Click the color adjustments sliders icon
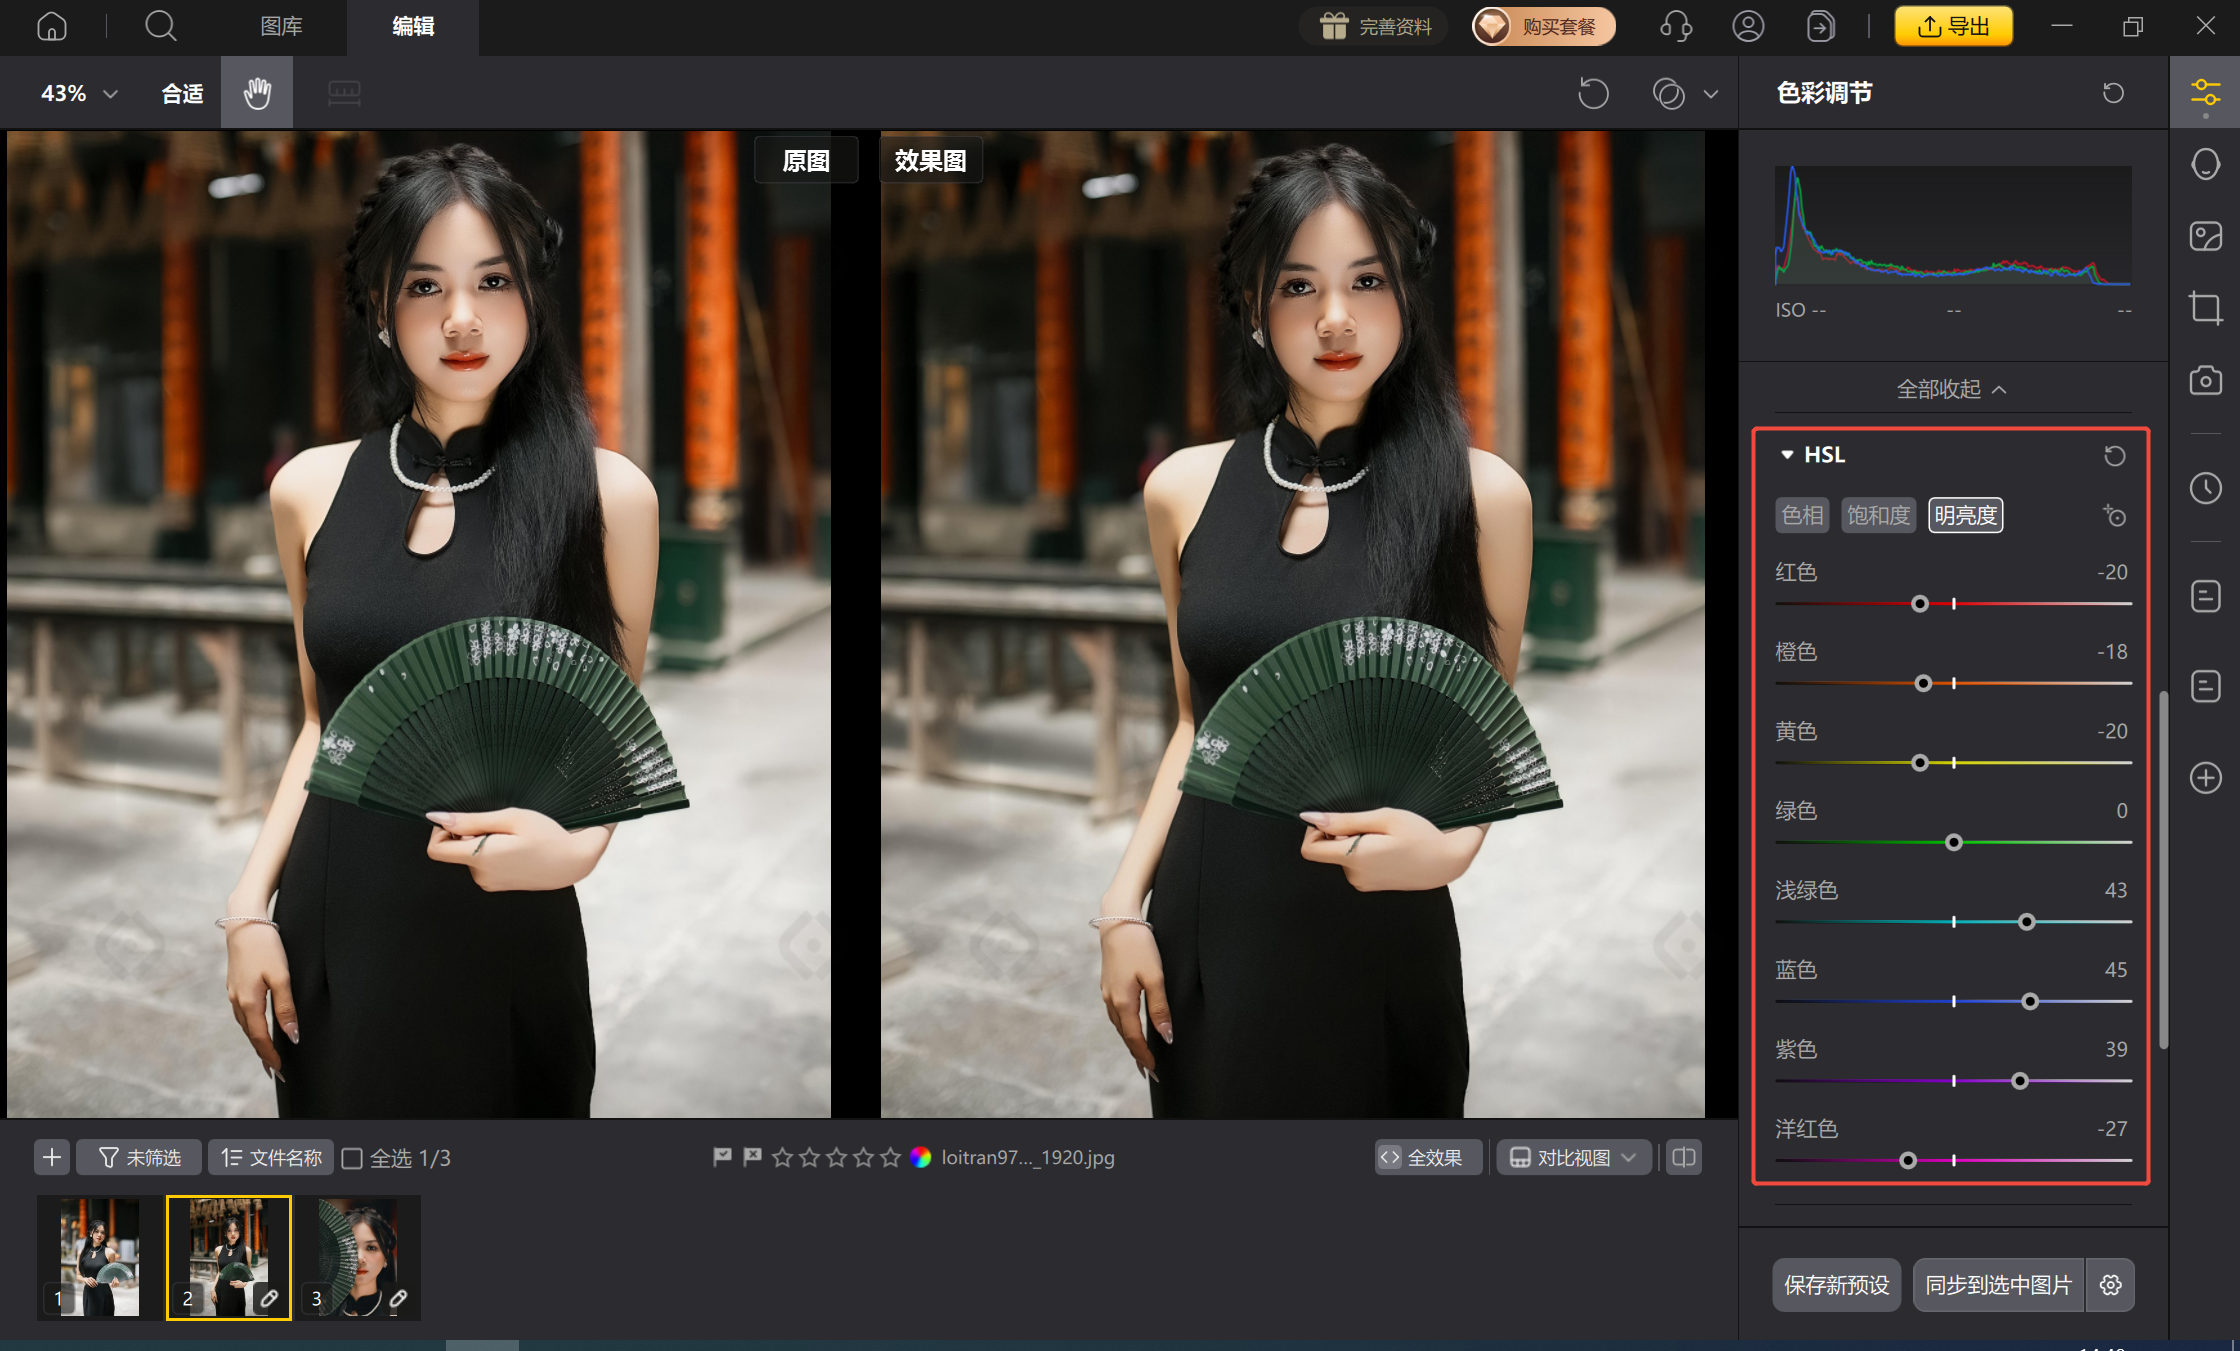 [x=2206, y=92]
